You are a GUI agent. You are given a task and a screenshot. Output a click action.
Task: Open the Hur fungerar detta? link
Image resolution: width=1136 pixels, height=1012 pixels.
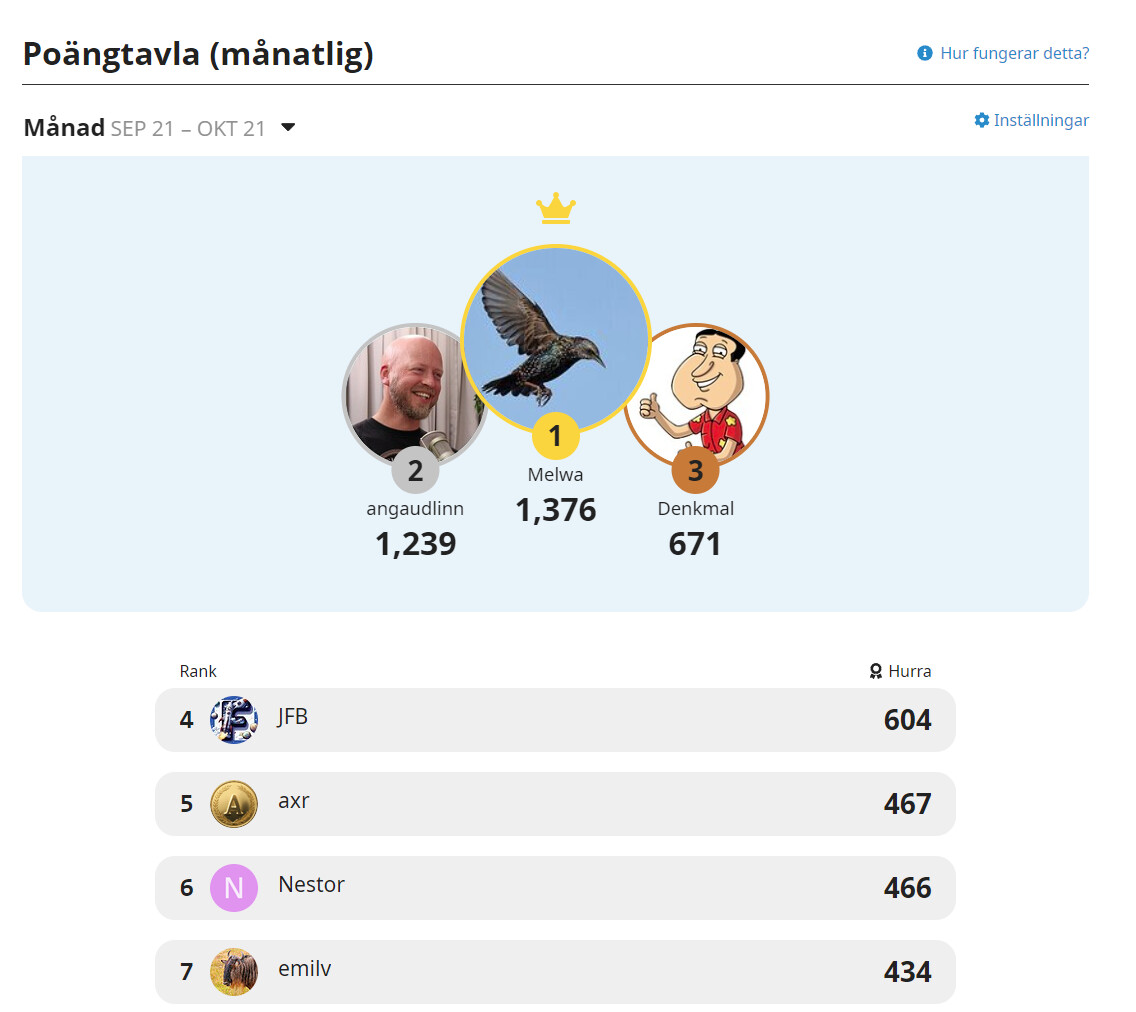[x=1014, y=53]
